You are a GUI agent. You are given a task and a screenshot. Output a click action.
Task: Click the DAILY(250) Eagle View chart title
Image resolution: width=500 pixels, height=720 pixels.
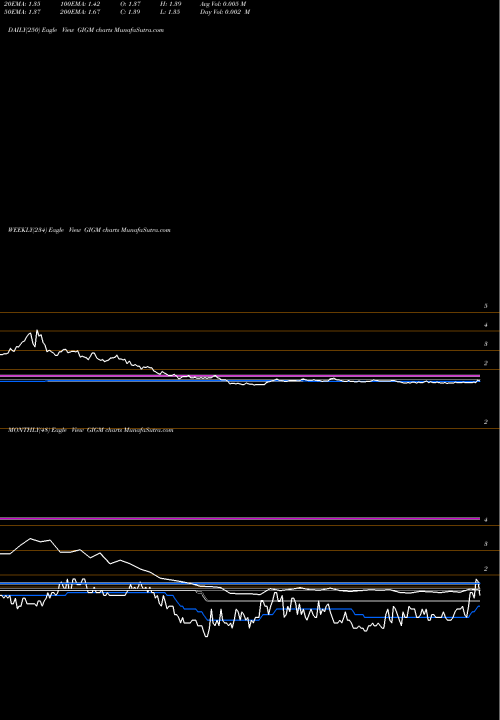tap(86, 30)
